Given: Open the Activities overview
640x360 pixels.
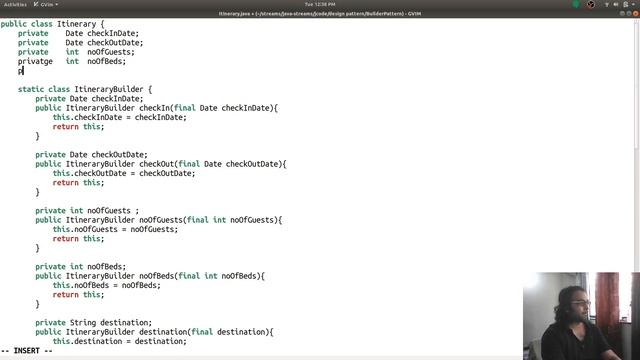Looking at the screenshot, I should (x=15, y=4).
